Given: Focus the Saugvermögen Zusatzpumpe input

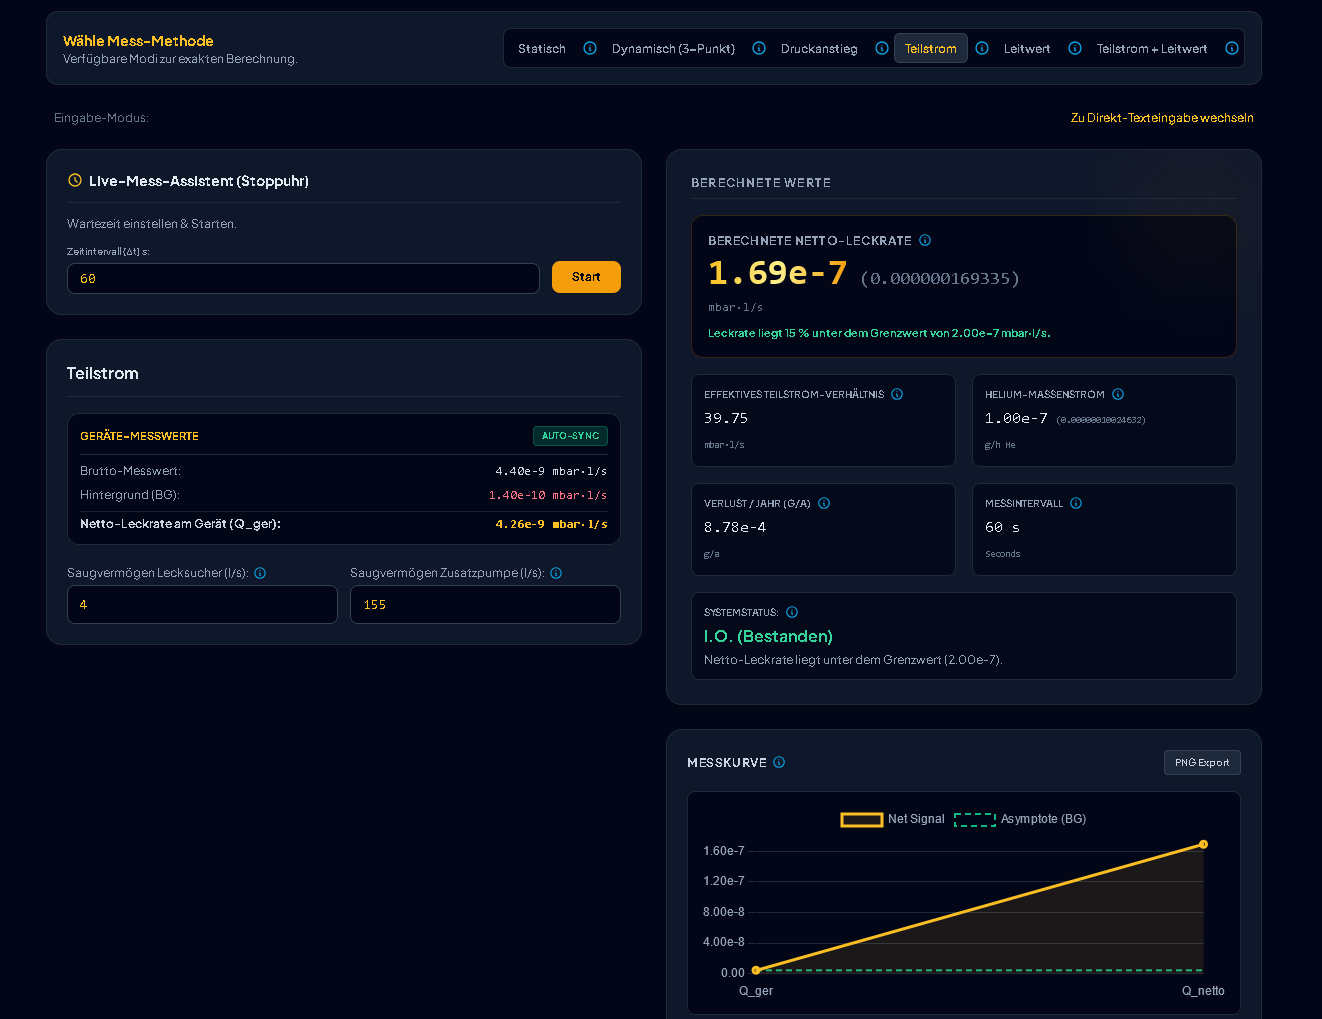Looking at the screenshot, I should [x=485, y=604].
